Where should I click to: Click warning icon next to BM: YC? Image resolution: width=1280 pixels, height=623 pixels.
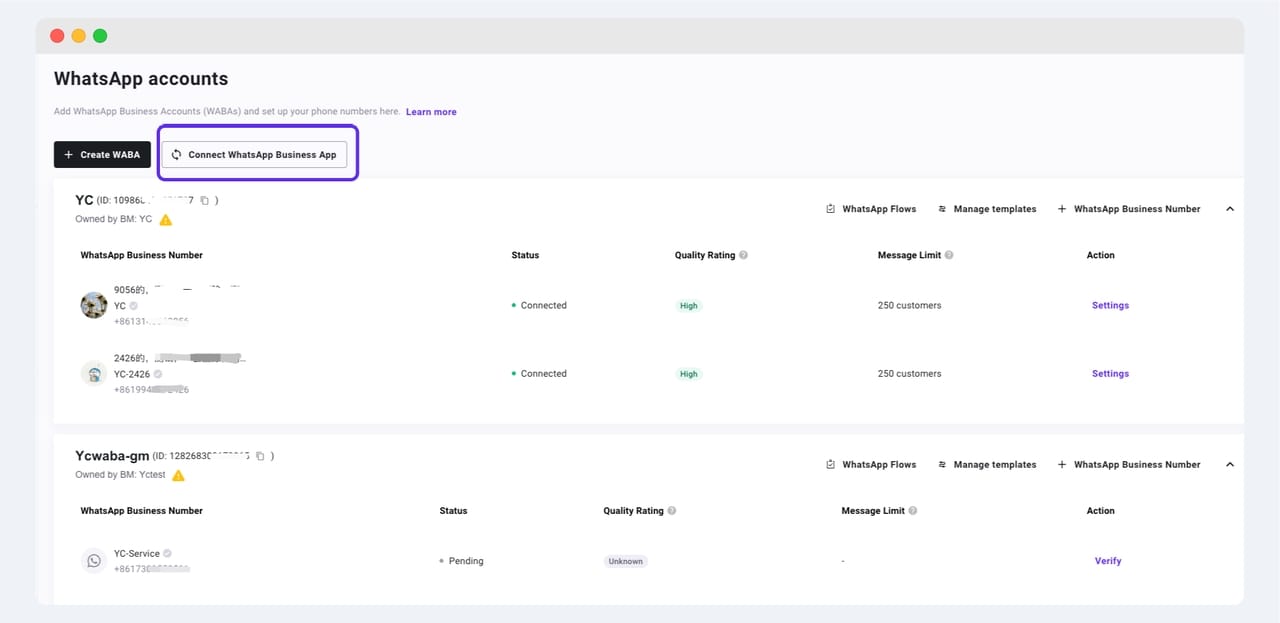[x=166, y=220]
